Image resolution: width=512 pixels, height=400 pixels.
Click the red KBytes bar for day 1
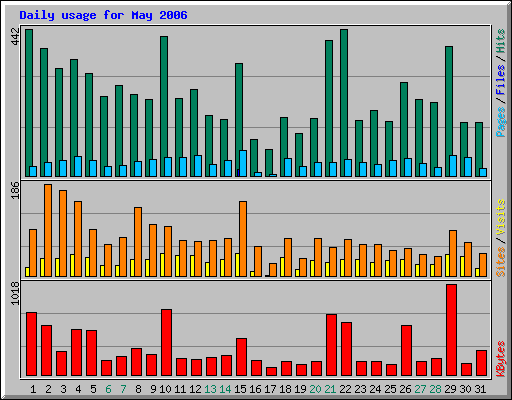pos(31,344)
